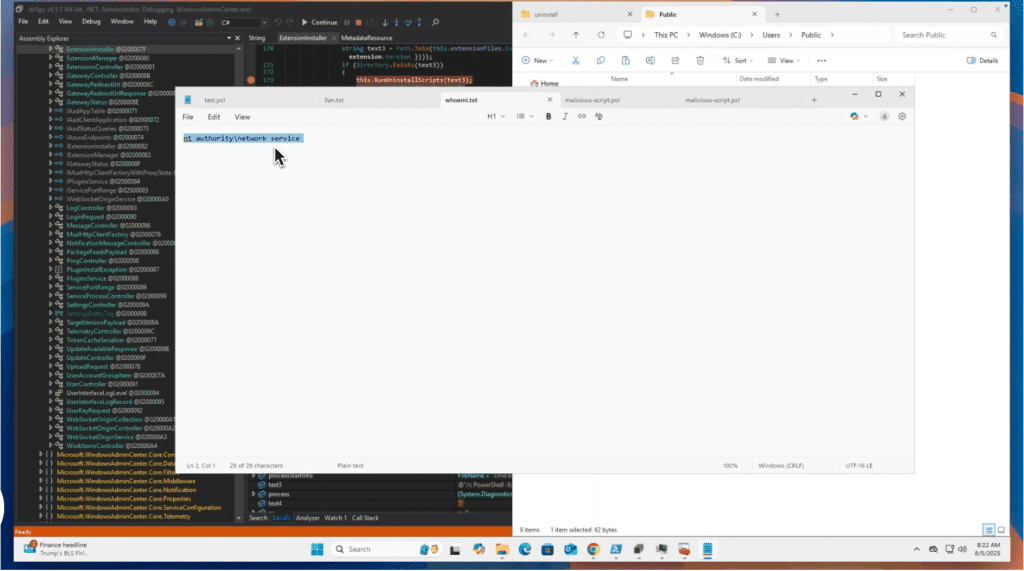
Task: Open the Analyzer tab in dnSpy
Action: tap(308, 518)
